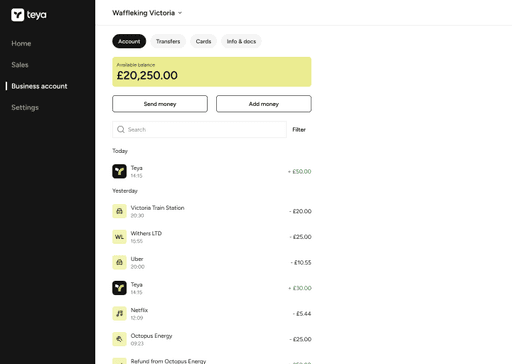Click the Send money button
Viewport: 512px width, 364px height.
click(x=160, y=104)
